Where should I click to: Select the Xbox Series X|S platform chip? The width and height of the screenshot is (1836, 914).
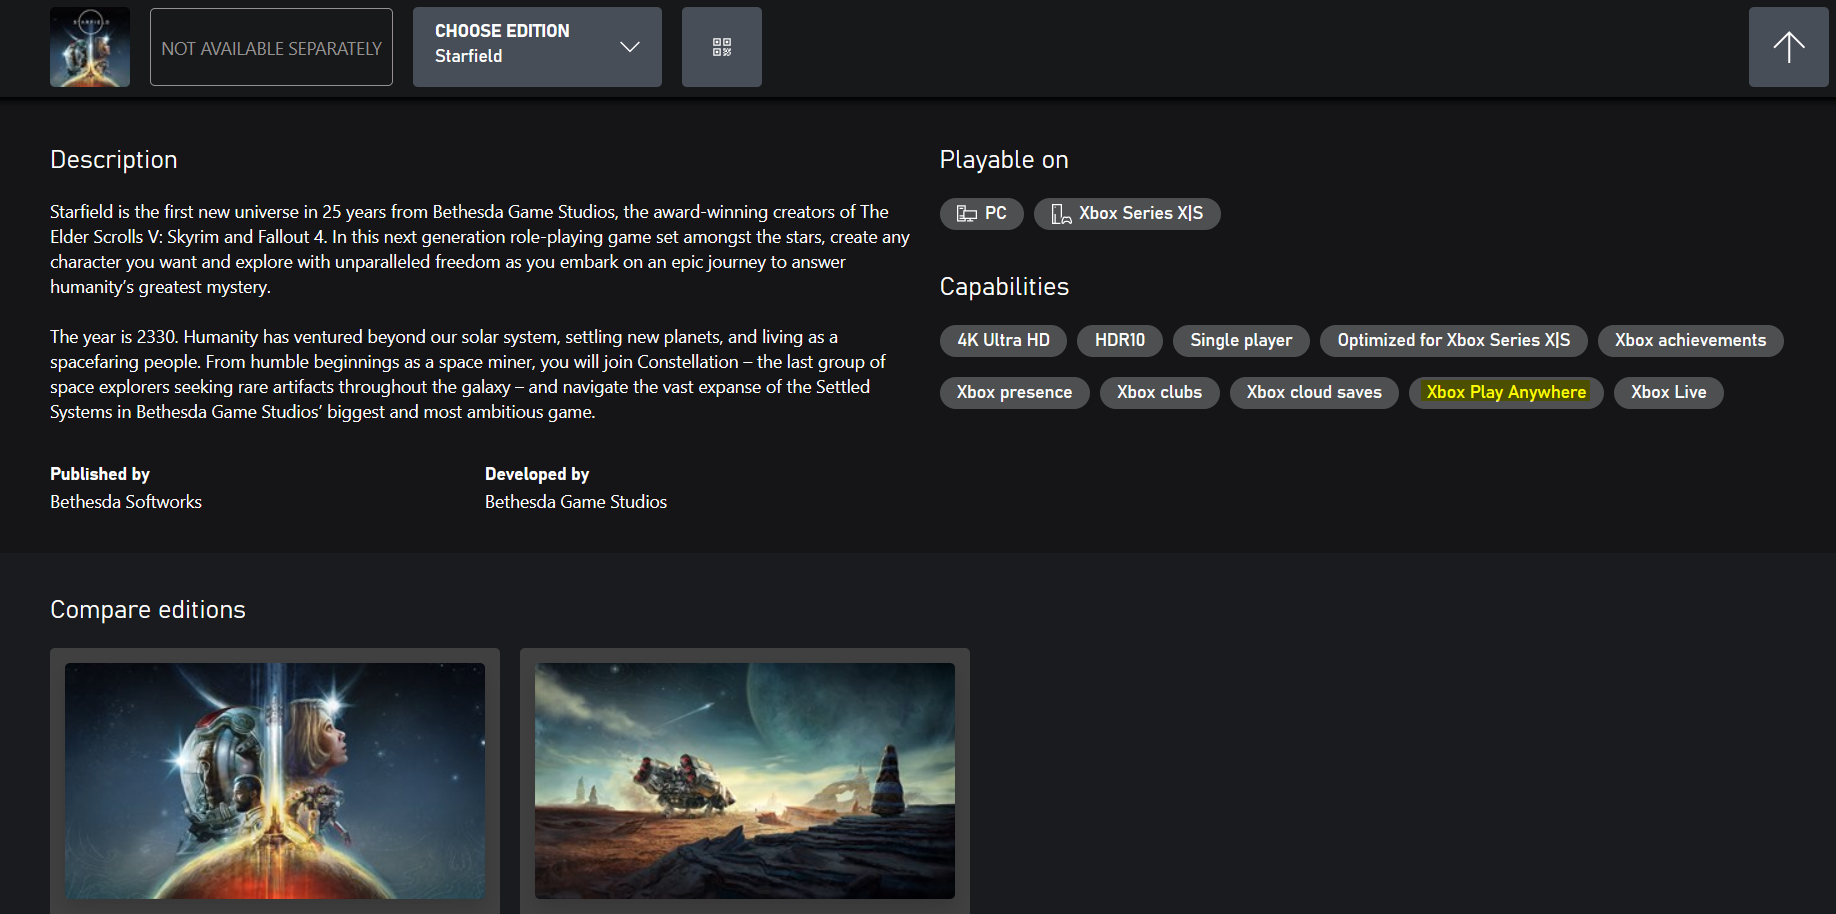1127,213
